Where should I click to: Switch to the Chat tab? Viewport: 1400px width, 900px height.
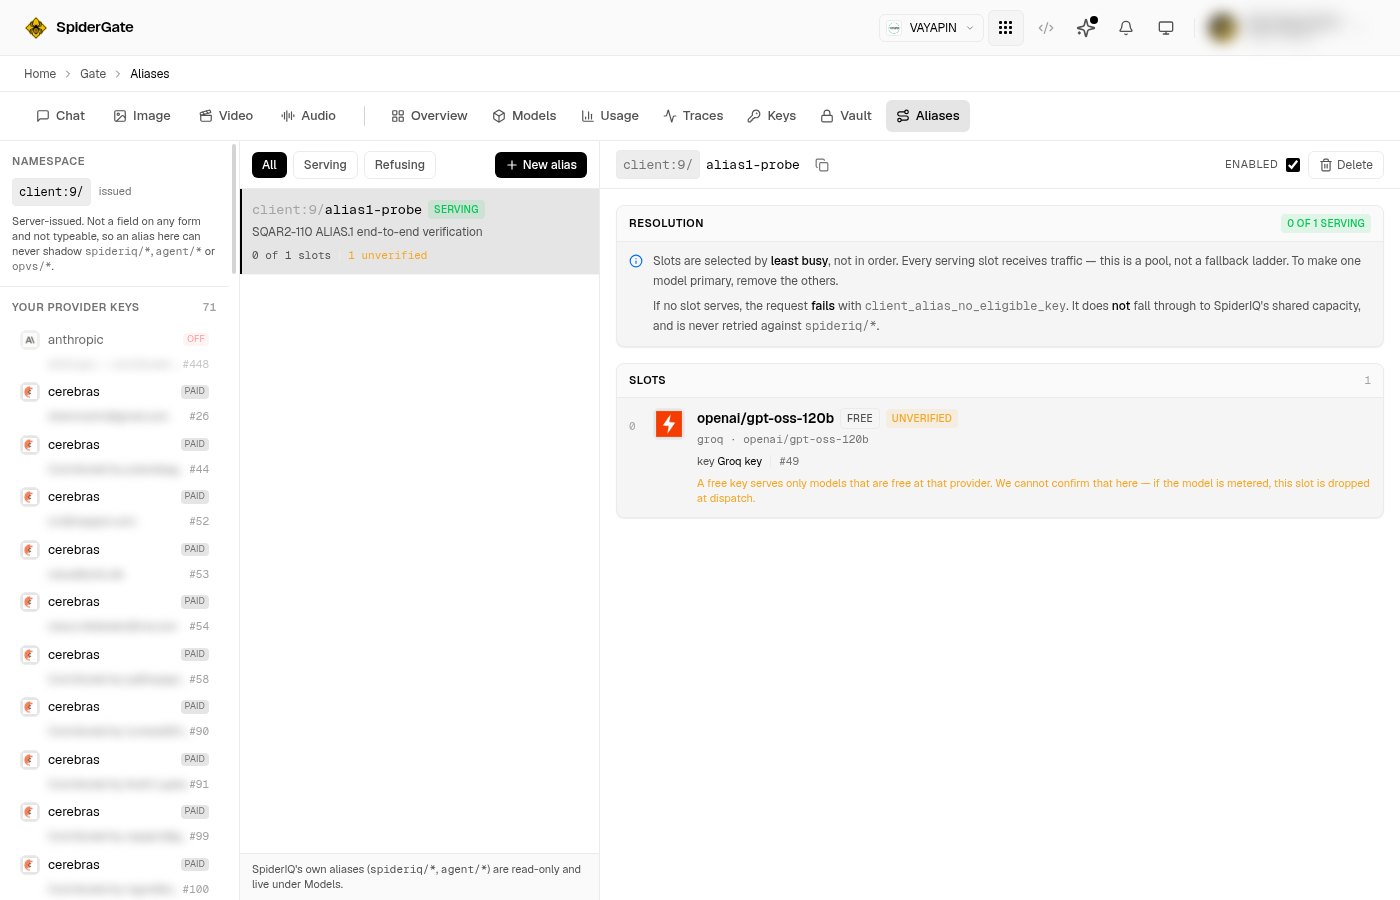(x=61, y=116)
